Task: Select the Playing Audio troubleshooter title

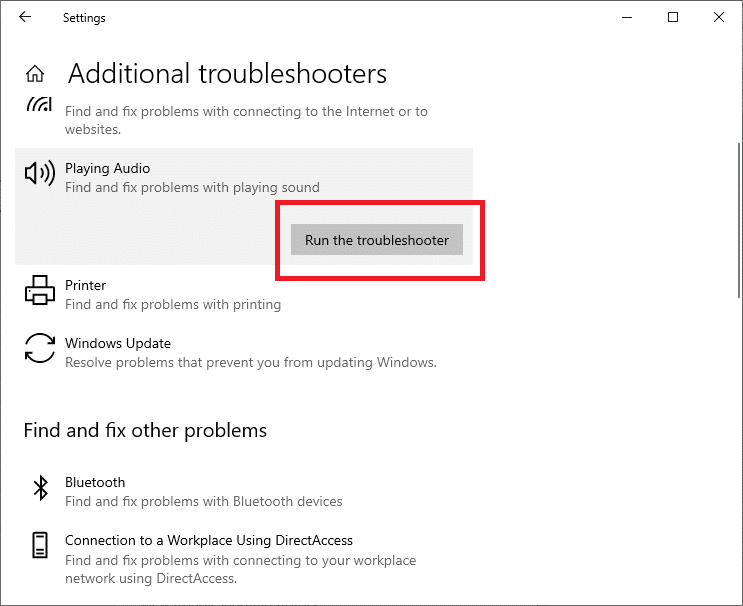Action: pos(107,168)
